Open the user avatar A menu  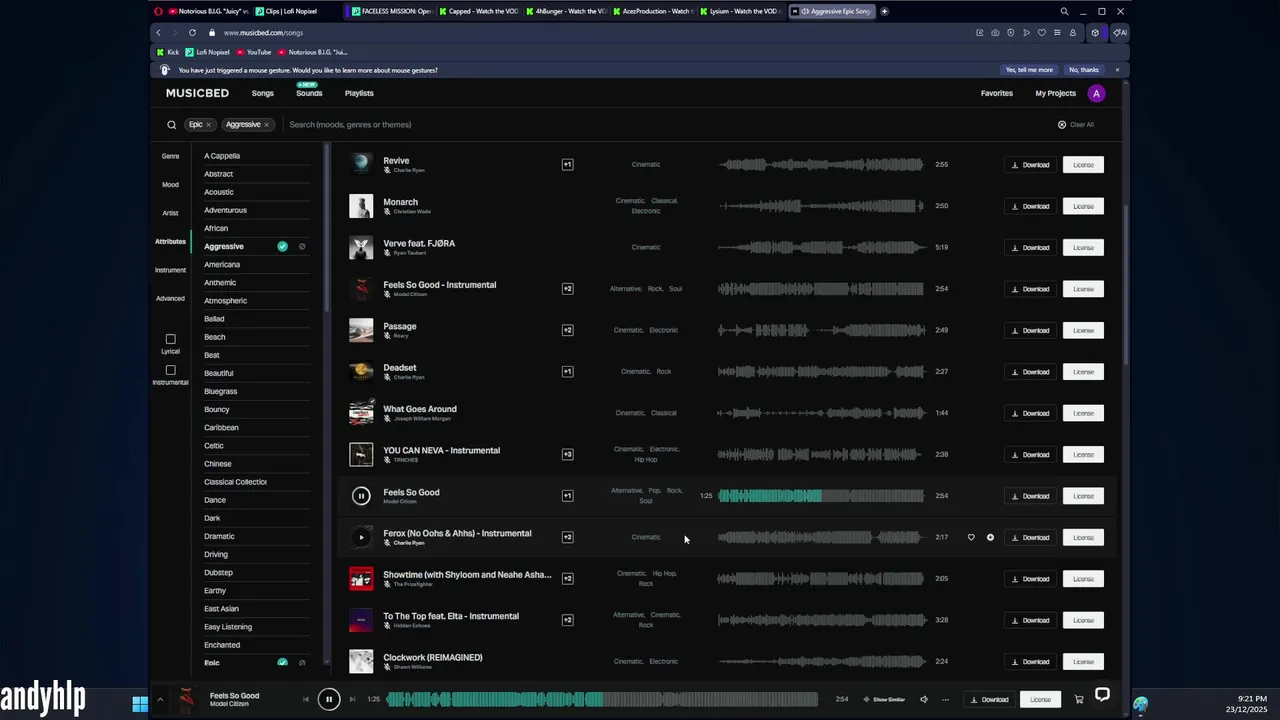click(1096, 93)
